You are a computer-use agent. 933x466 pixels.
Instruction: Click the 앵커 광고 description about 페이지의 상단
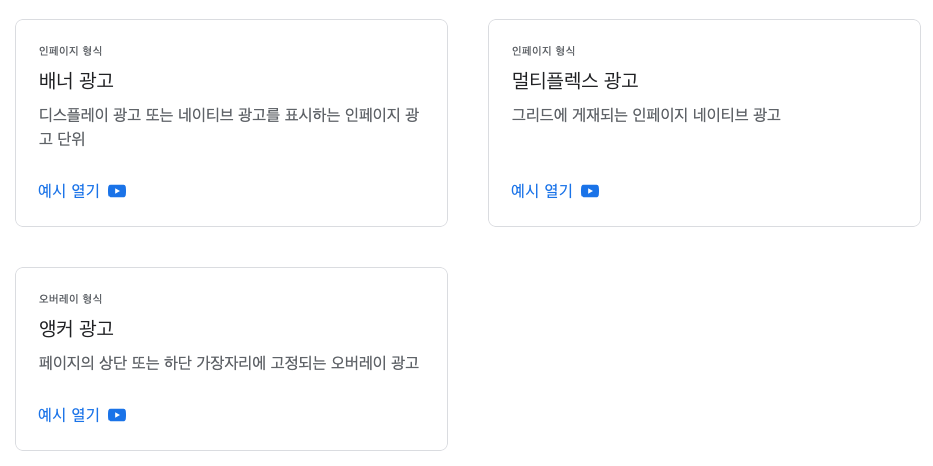pos(228,363)
